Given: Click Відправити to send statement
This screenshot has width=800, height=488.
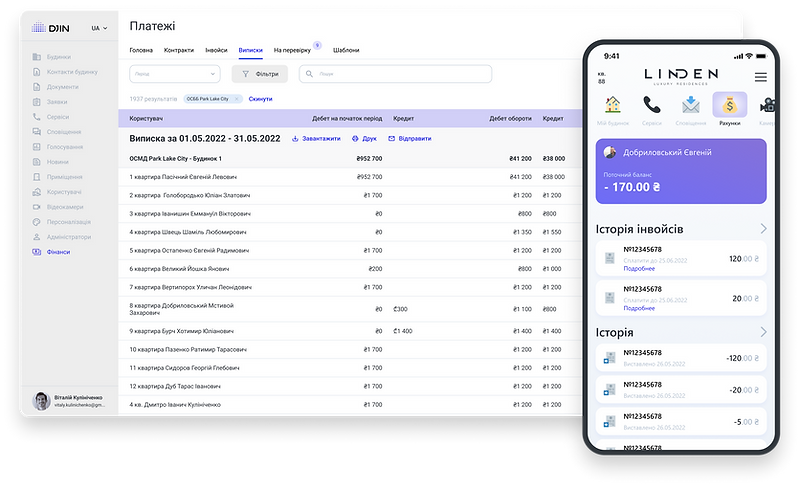Looking at the screenshot, I should pyautogui.click(x=410, y=138).
